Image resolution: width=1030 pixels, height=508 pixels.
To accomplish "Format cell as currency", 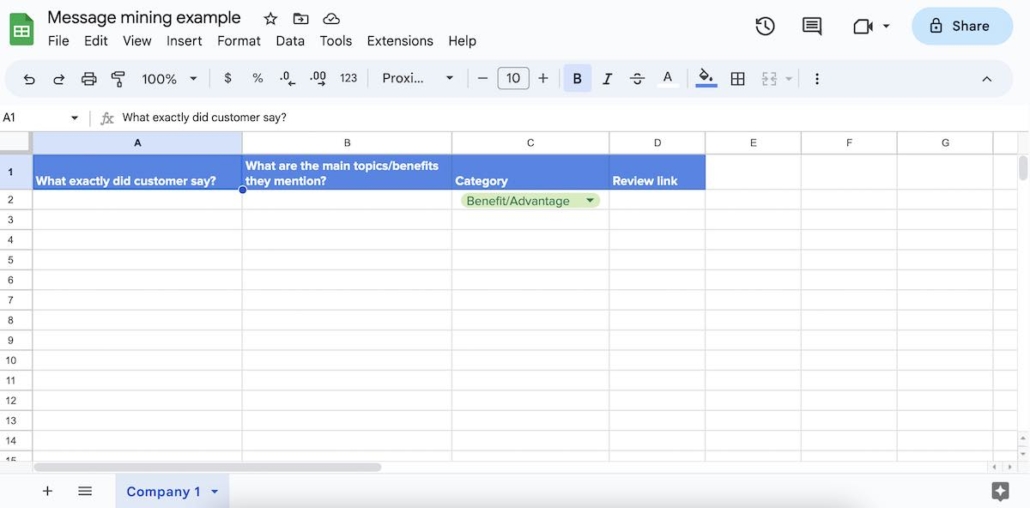I will [228, 78].
